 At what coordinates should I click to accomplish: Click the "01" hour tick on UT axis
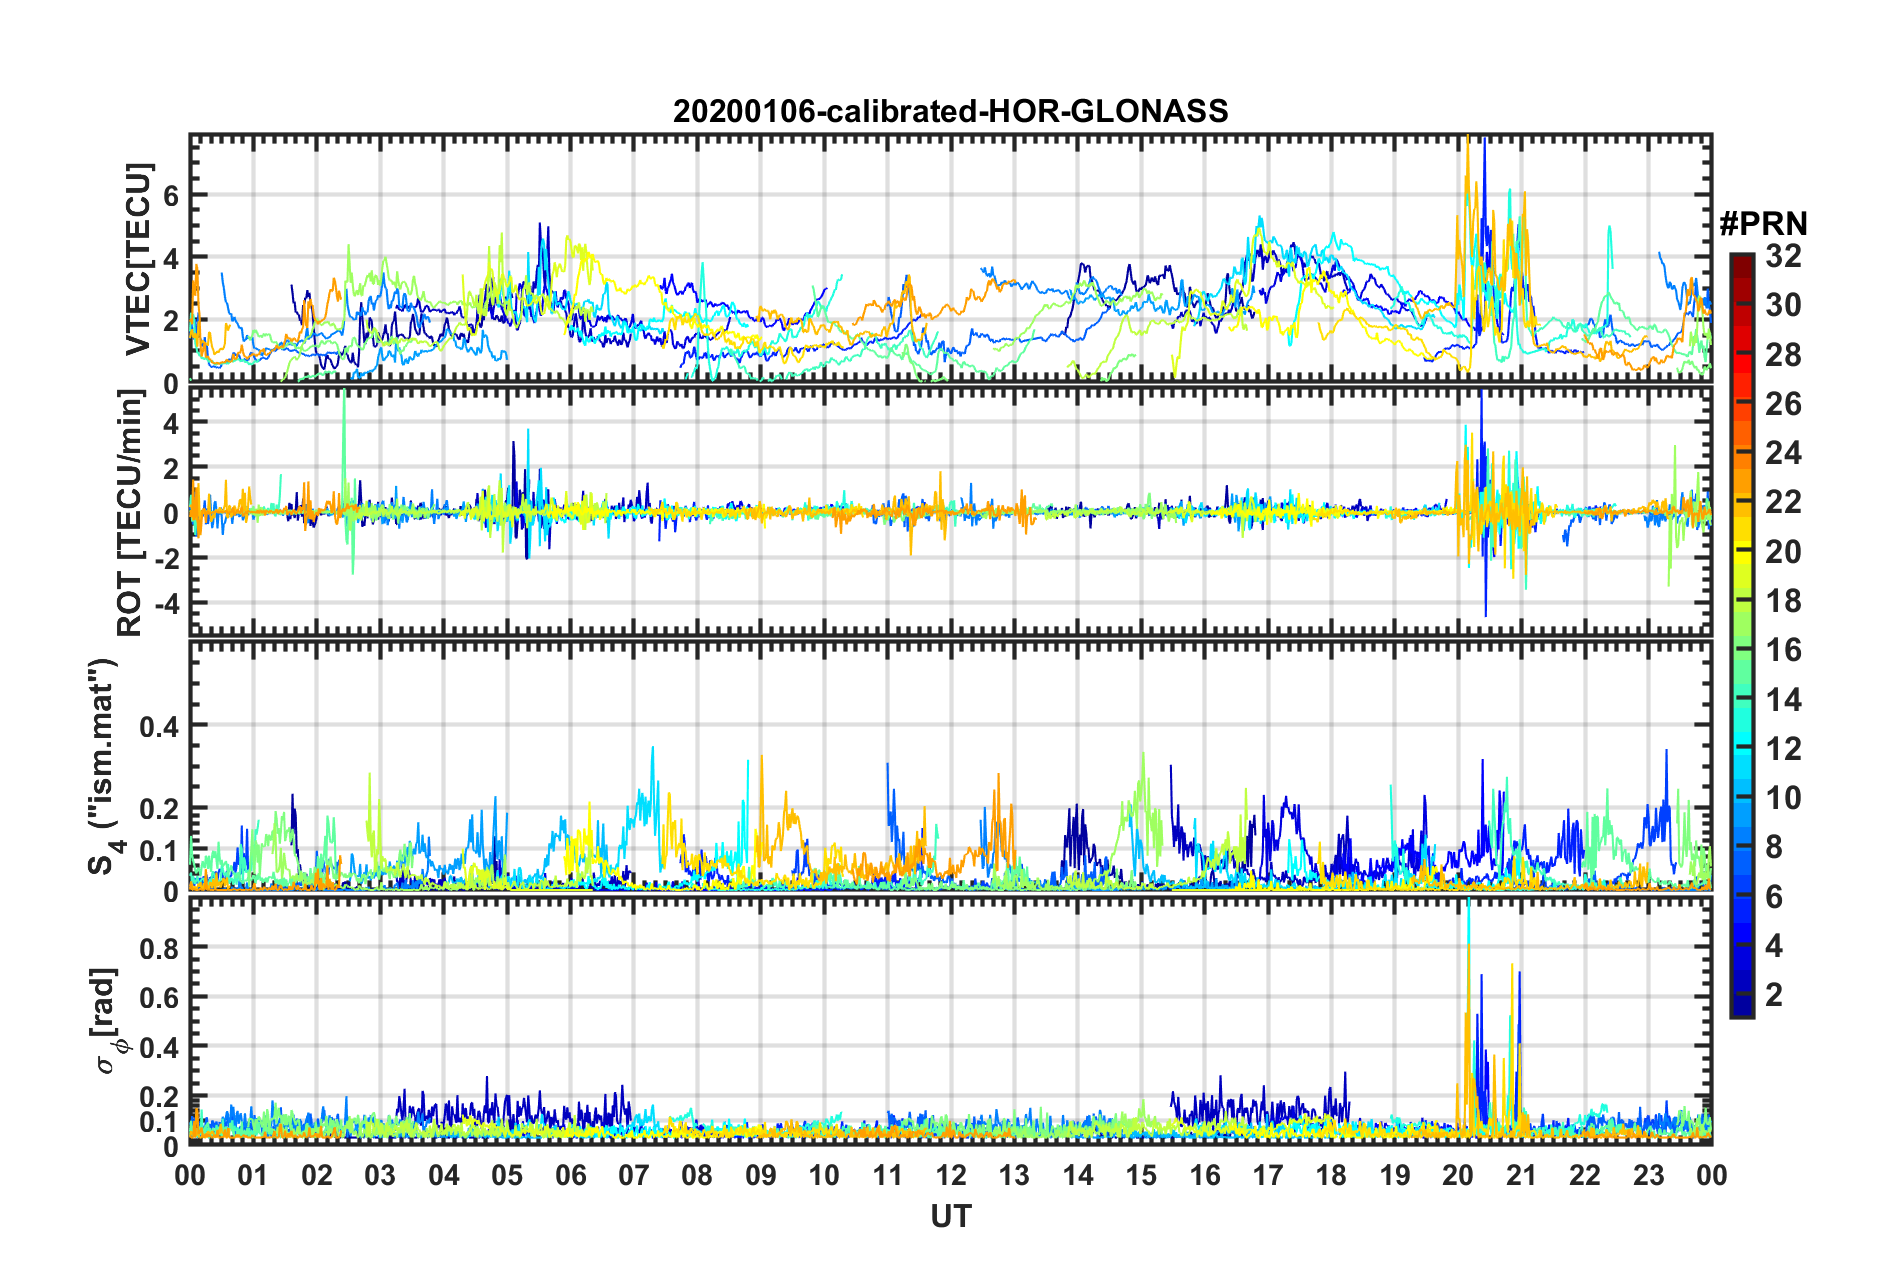click(x=253, y=1175)
